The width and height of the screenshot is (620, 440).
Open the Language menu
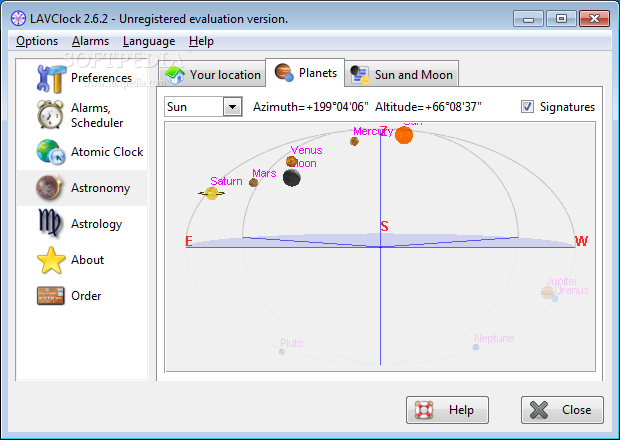click(x=149, y=42)
